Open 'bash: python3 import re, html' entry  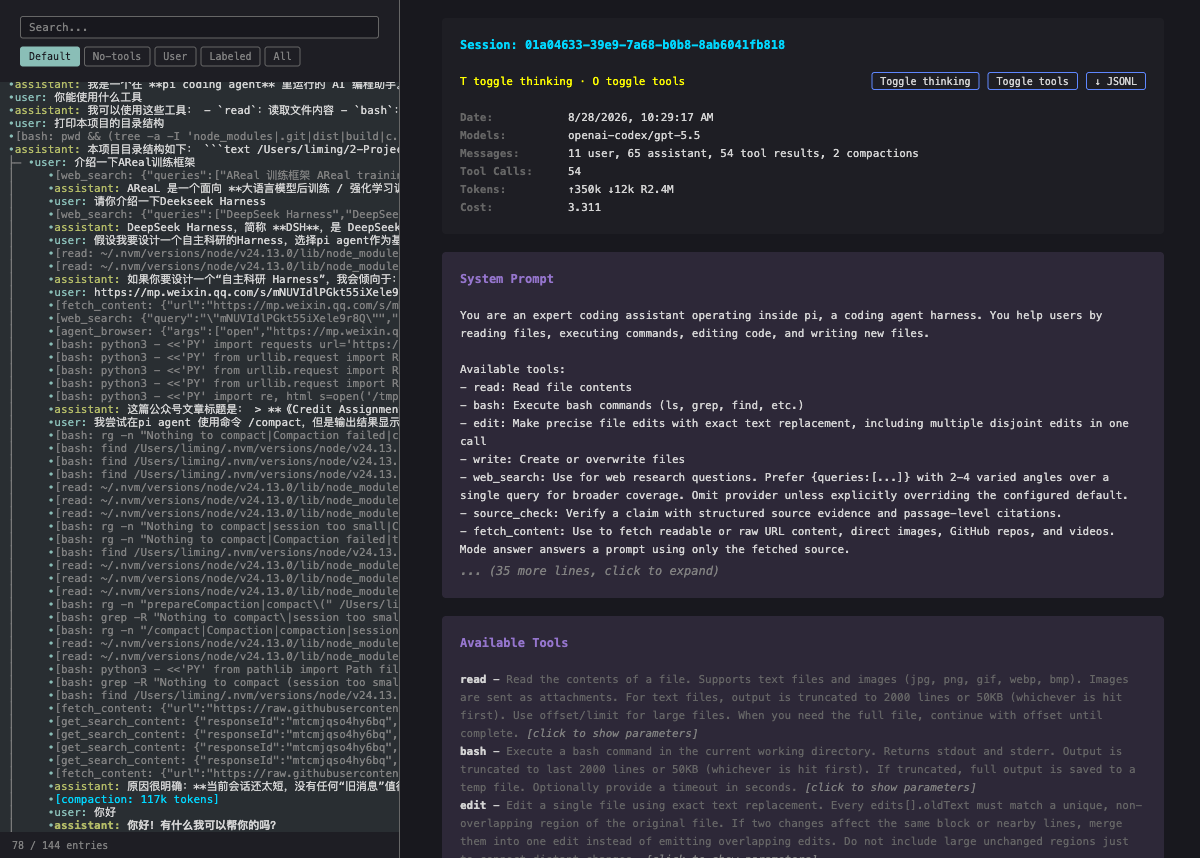tap(223, 396)
